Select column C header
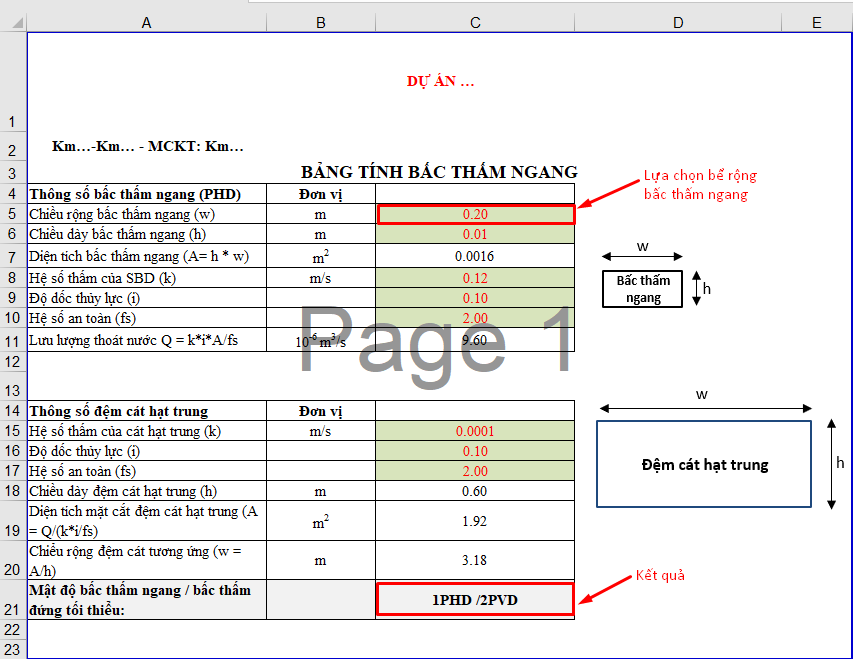 coord(475,23)
